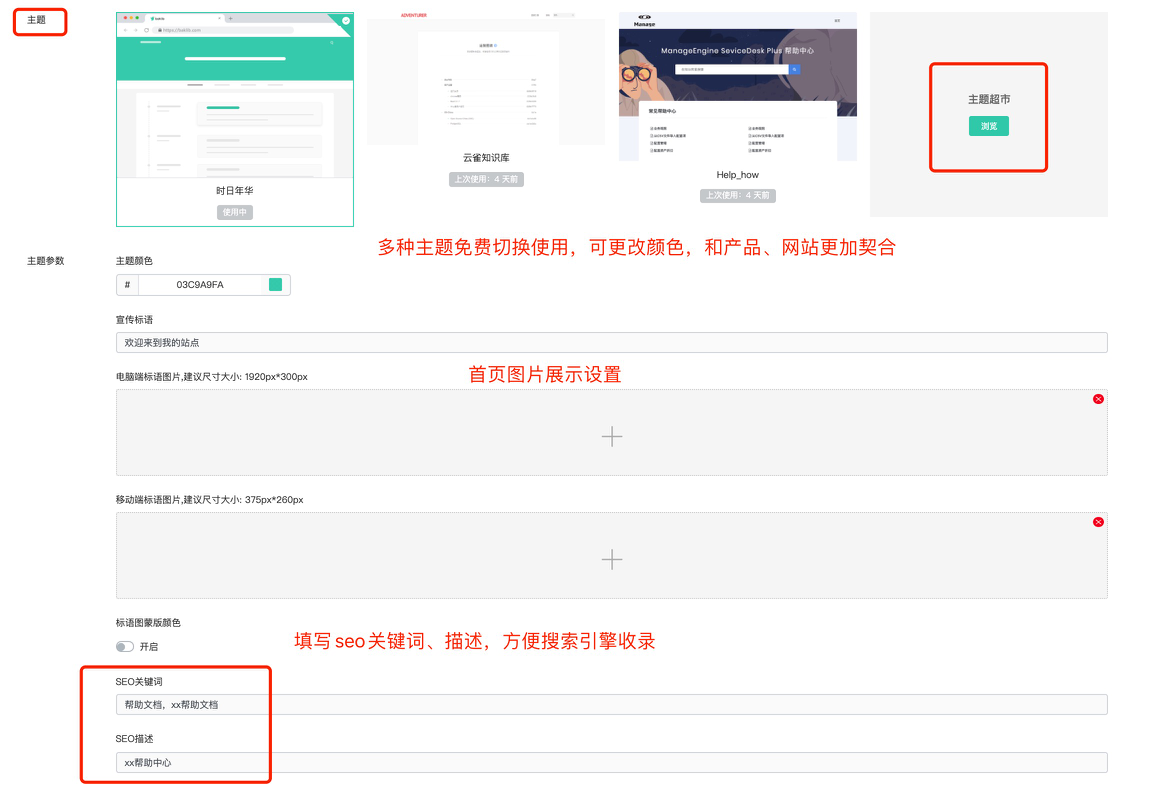Toggle the 标语图蒙版颜色 开启 switch
This screenshot has width=1154, height=787.
[124, 646]
